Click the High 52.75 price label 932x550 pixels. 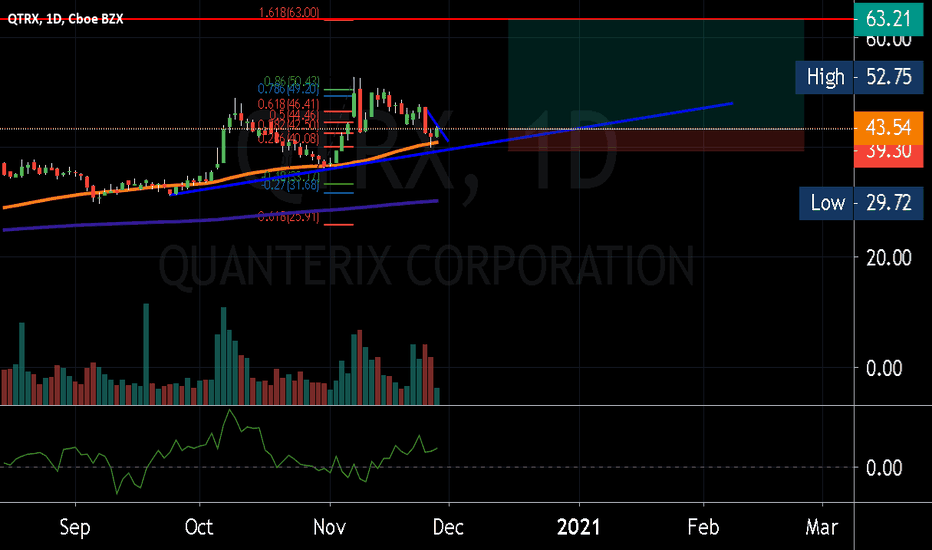click(859, 77)
